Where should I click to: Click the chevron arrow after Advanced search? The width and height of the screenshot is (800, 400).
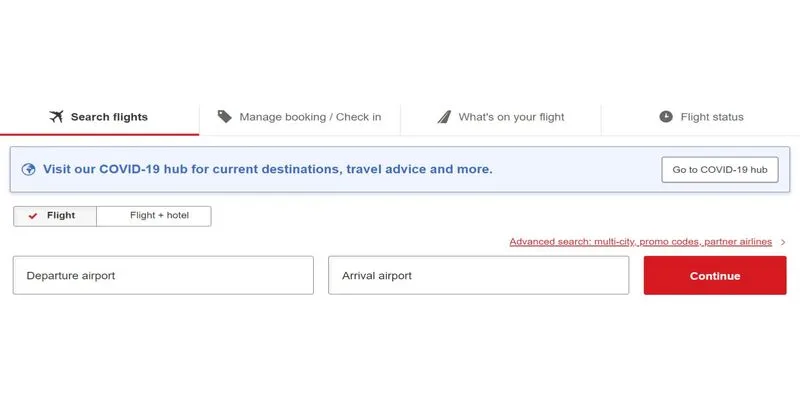pos(783,242)
